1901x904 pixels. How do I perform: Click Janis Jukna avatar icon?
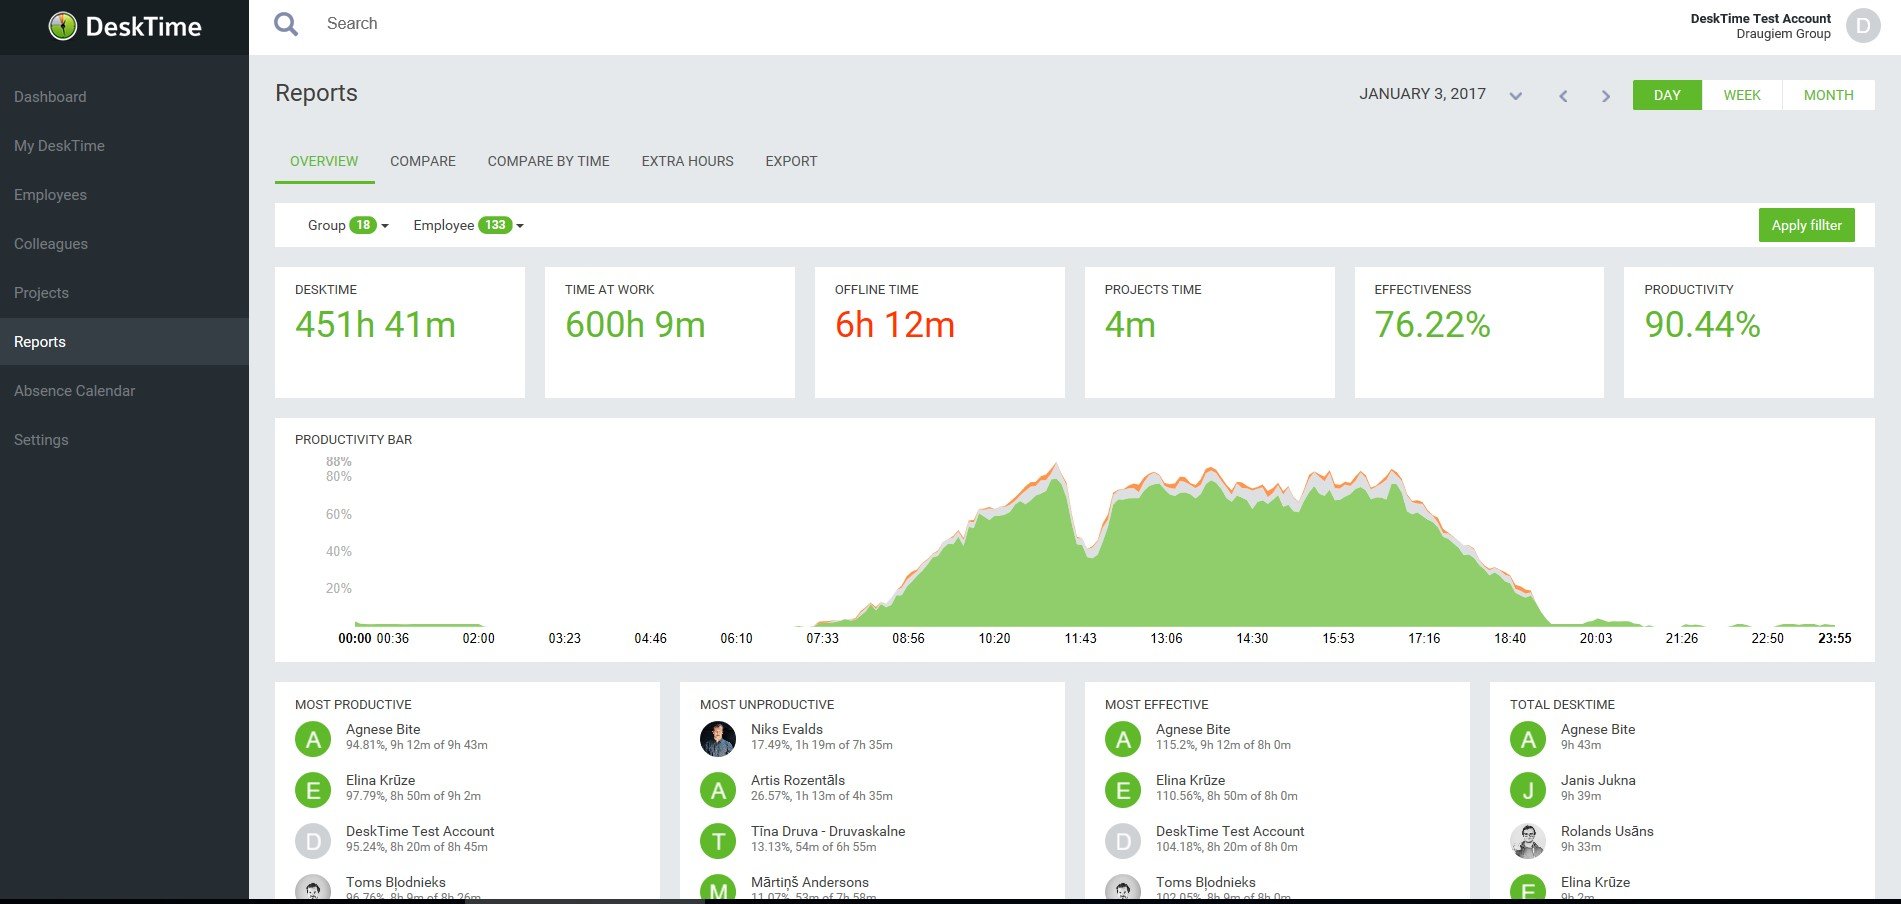(x=1527, y=790)
